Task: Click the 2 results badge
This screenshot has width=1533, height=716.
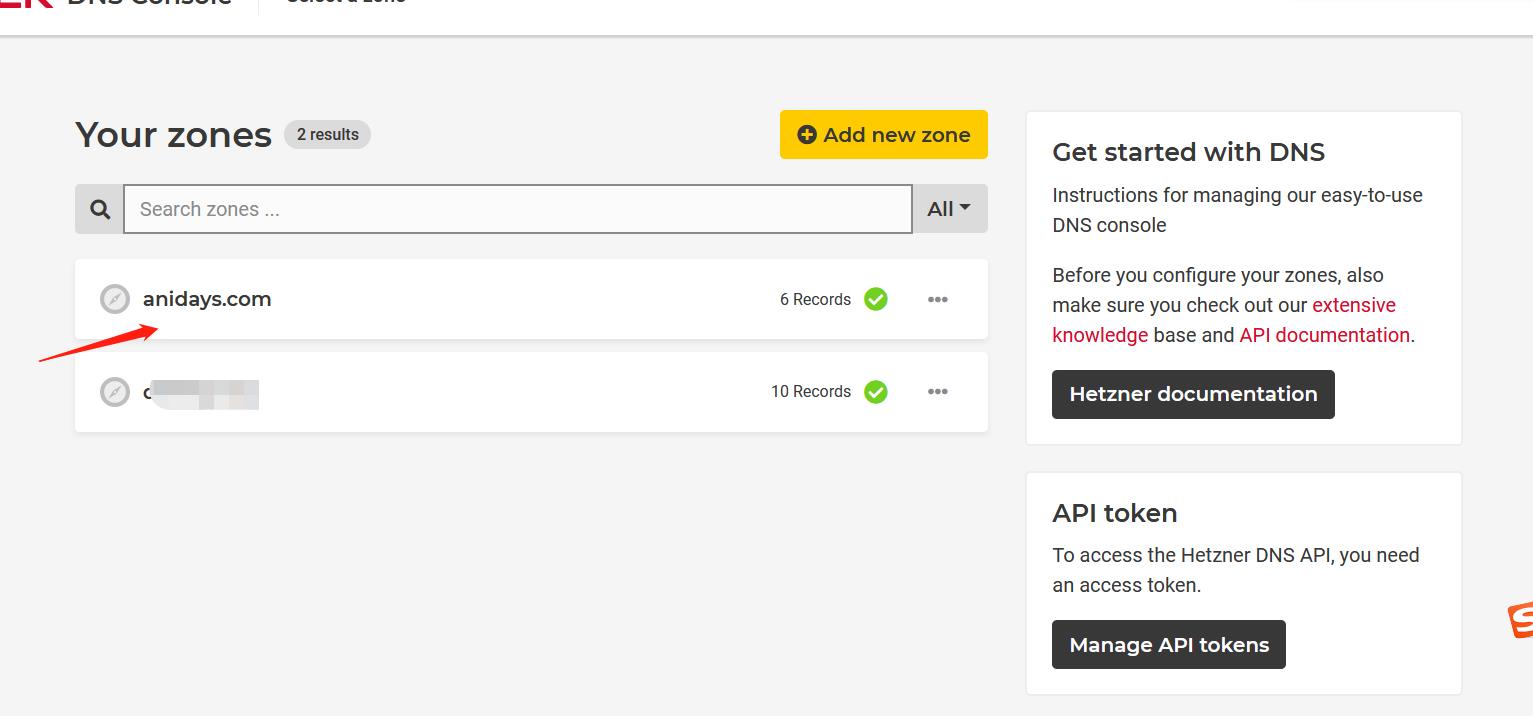Action: coord(327,134)
